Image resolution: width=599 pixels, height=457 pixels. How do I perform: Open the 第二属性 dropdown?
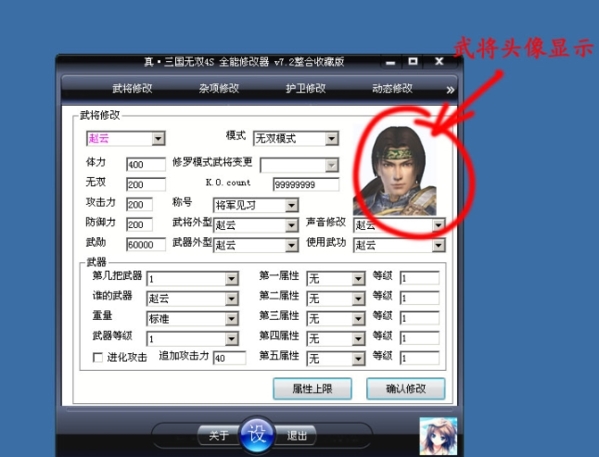(x=336, y=298)
